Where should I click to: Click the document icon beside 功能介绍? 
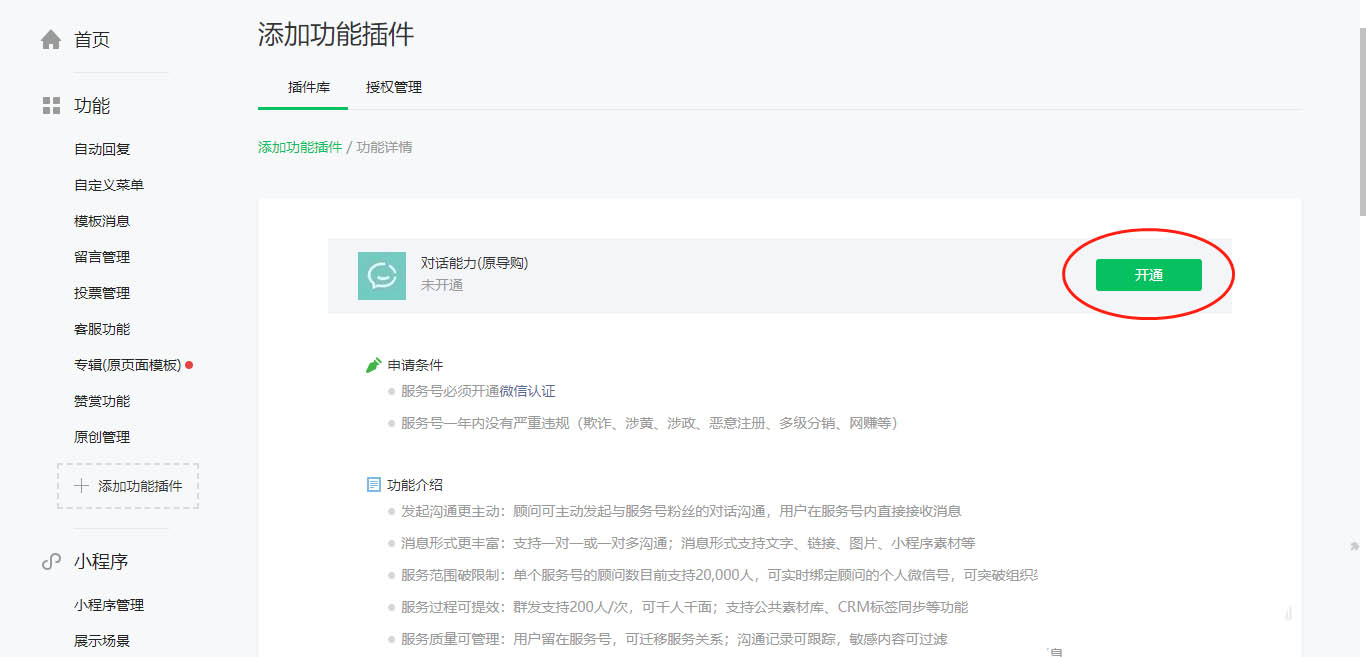[x=374, y=484]
